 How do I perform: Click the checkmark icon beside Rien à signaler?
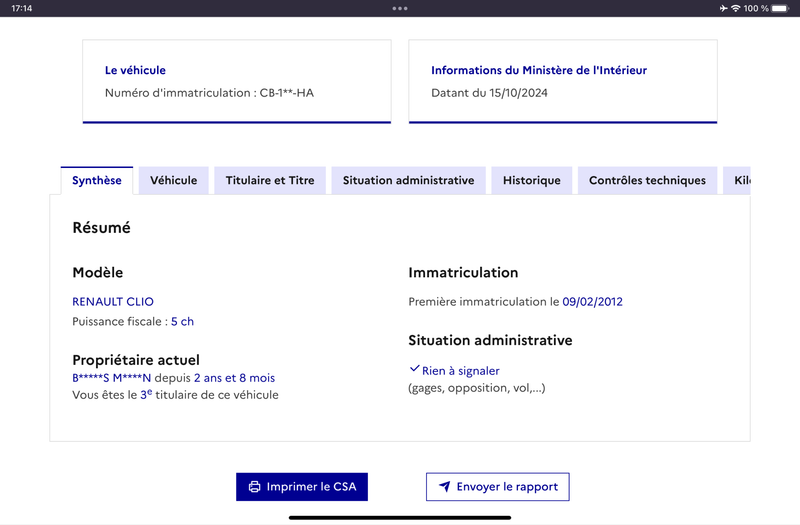point(414,369)
